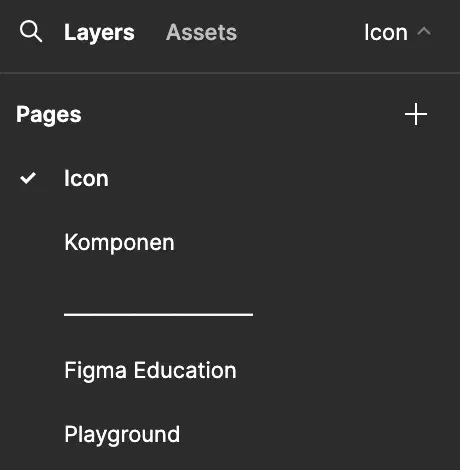Screen dimensions: 460x470
Task: Select the divider line page entry
Action: 158,314
